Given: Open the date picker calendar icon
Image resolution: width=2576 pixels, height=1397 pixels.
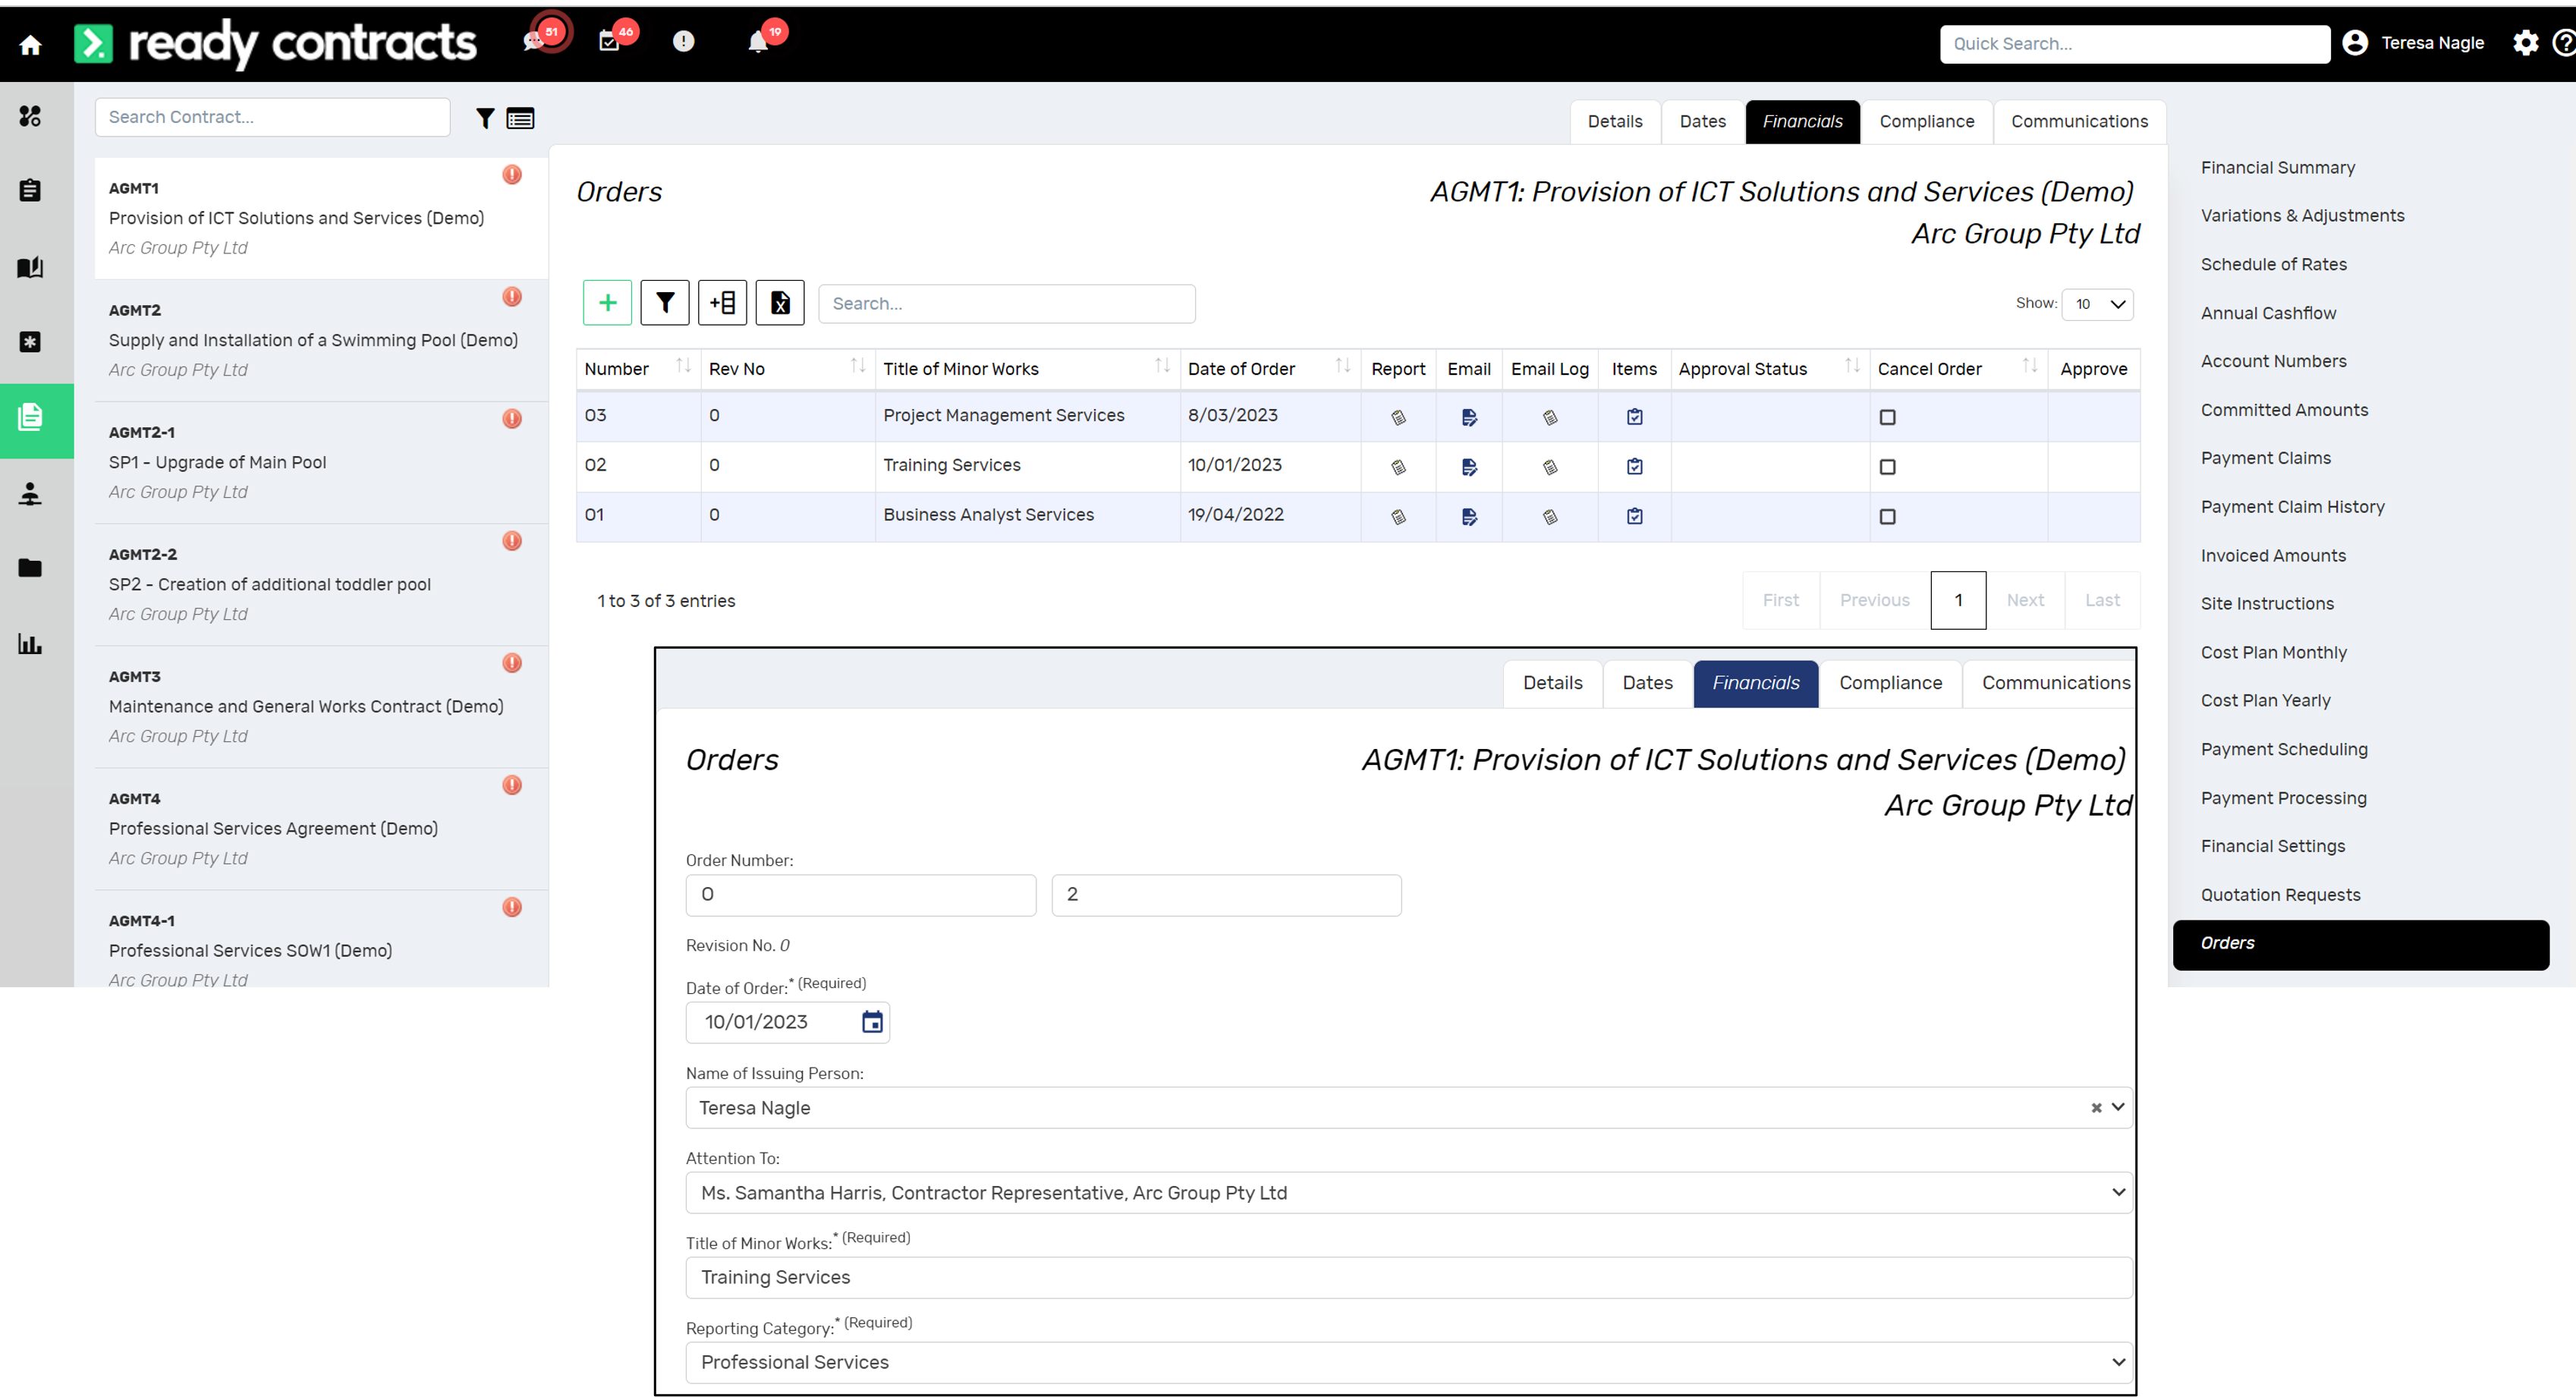Looking at the screenshot, I should click(x=872, y=1022).
